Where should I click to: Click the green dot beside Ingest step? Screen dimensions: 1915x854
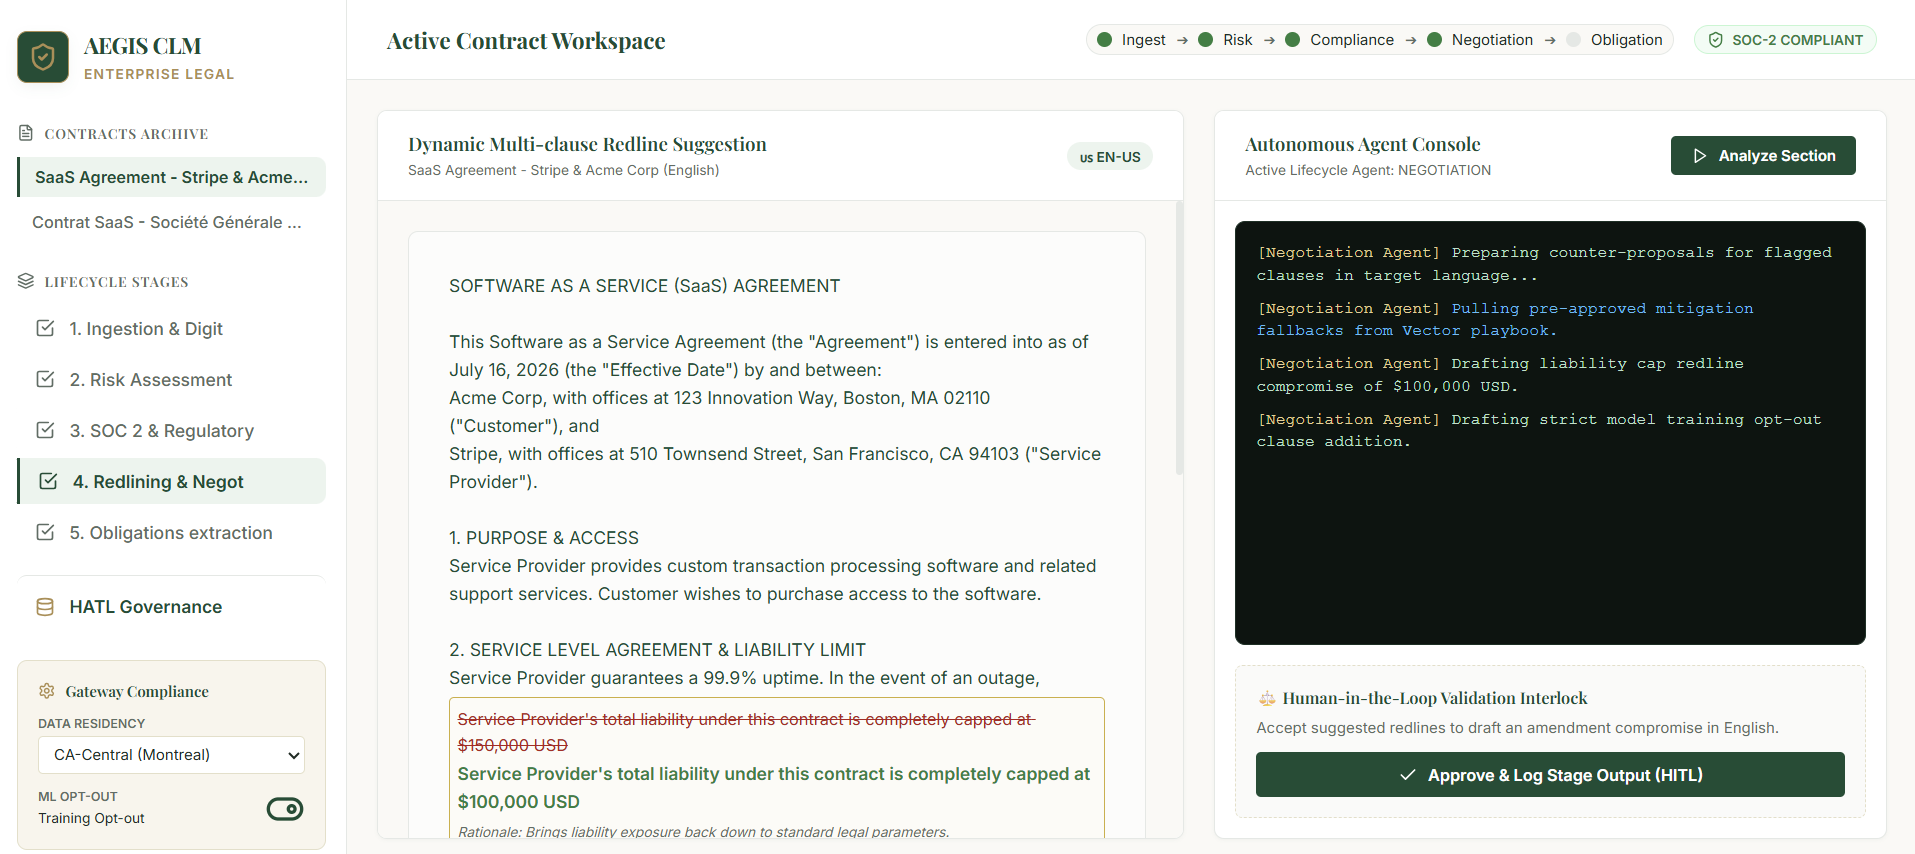(x=1104, y=40)
